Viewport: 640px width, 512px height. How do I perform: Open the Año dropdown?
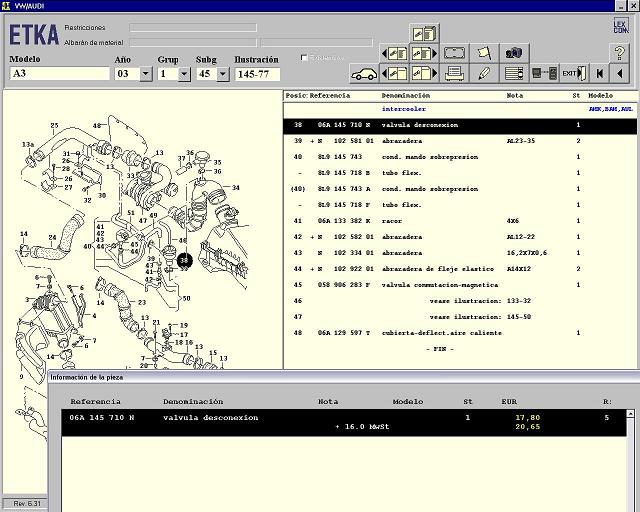tap(146, 74)
